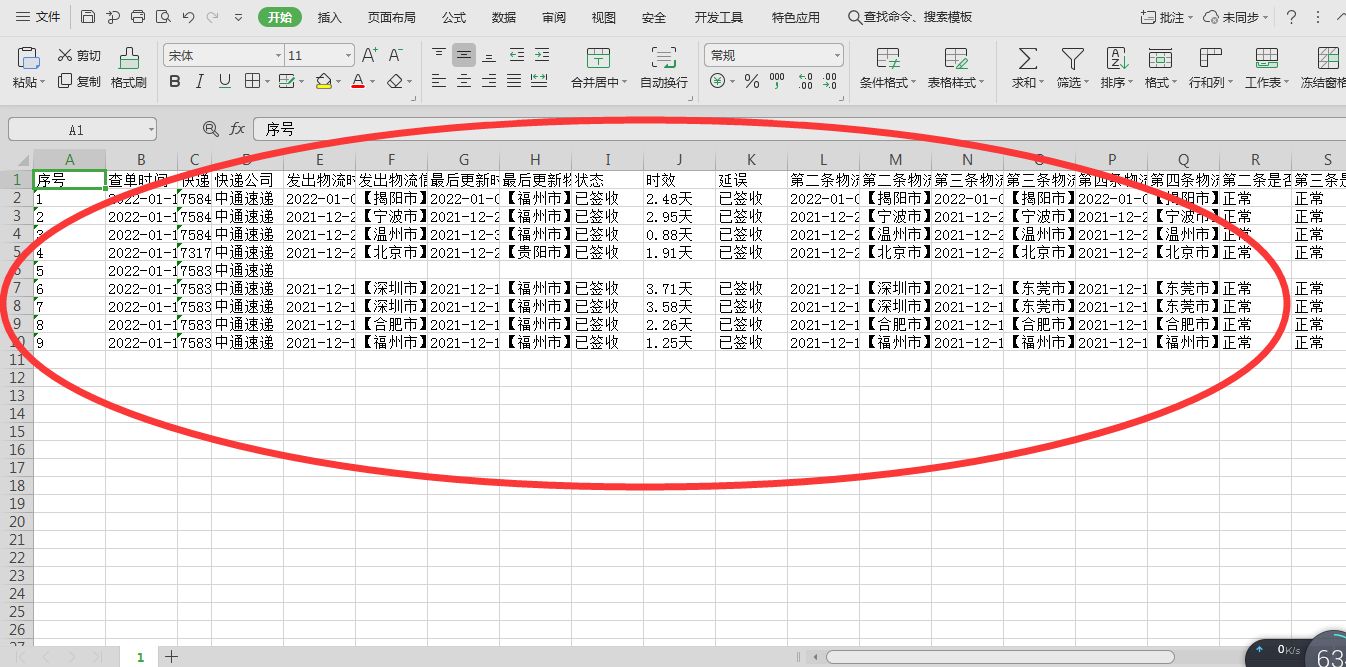Apply the red font color A
Image resolution: width=1346 pixels, height=667 pixels.
click(358, 82)
